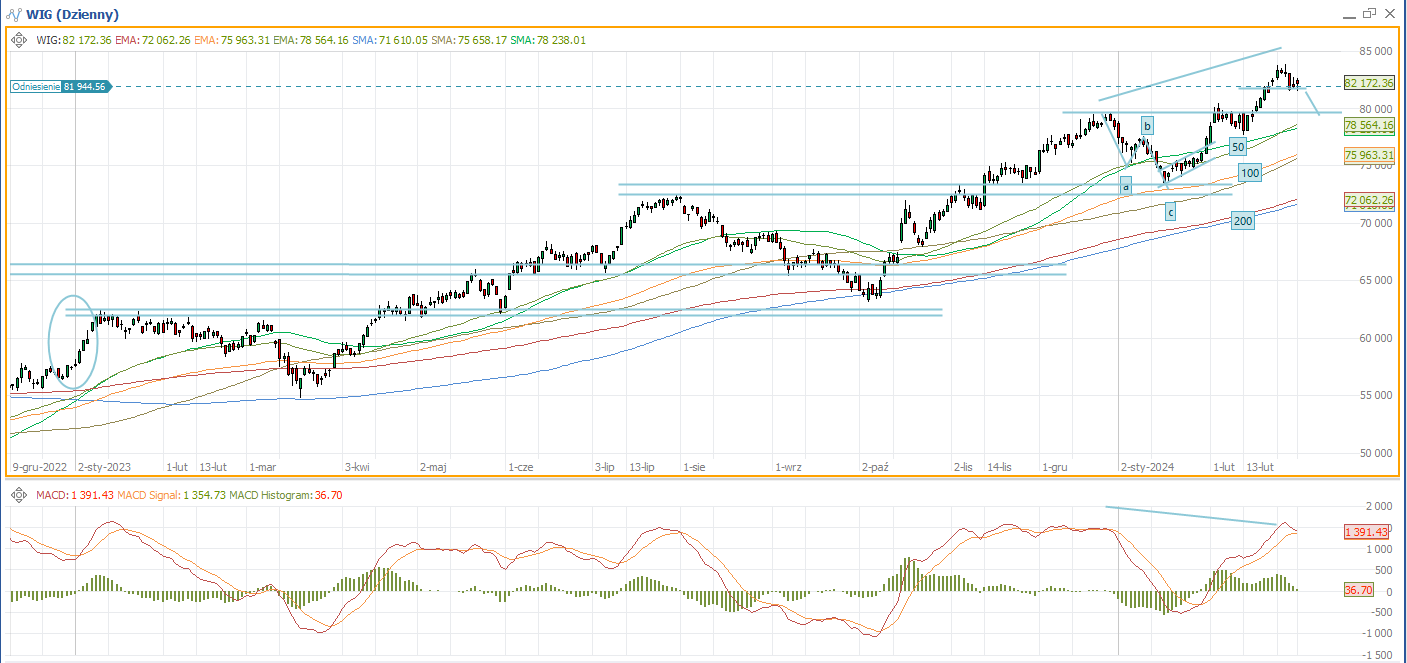Minimize the WIG chart window
The height and width of the screenshot is (663, 1407).
coord(1348,14)
